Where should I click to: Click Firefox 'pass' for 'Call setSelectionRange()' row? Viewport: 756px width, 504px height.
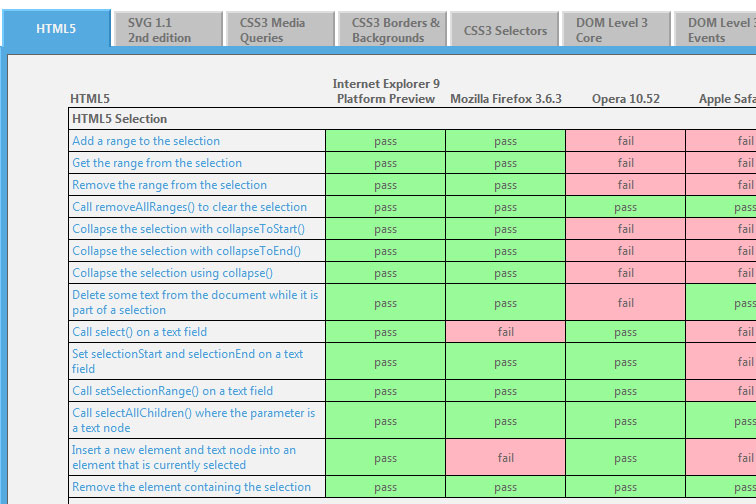click(506, 391)
